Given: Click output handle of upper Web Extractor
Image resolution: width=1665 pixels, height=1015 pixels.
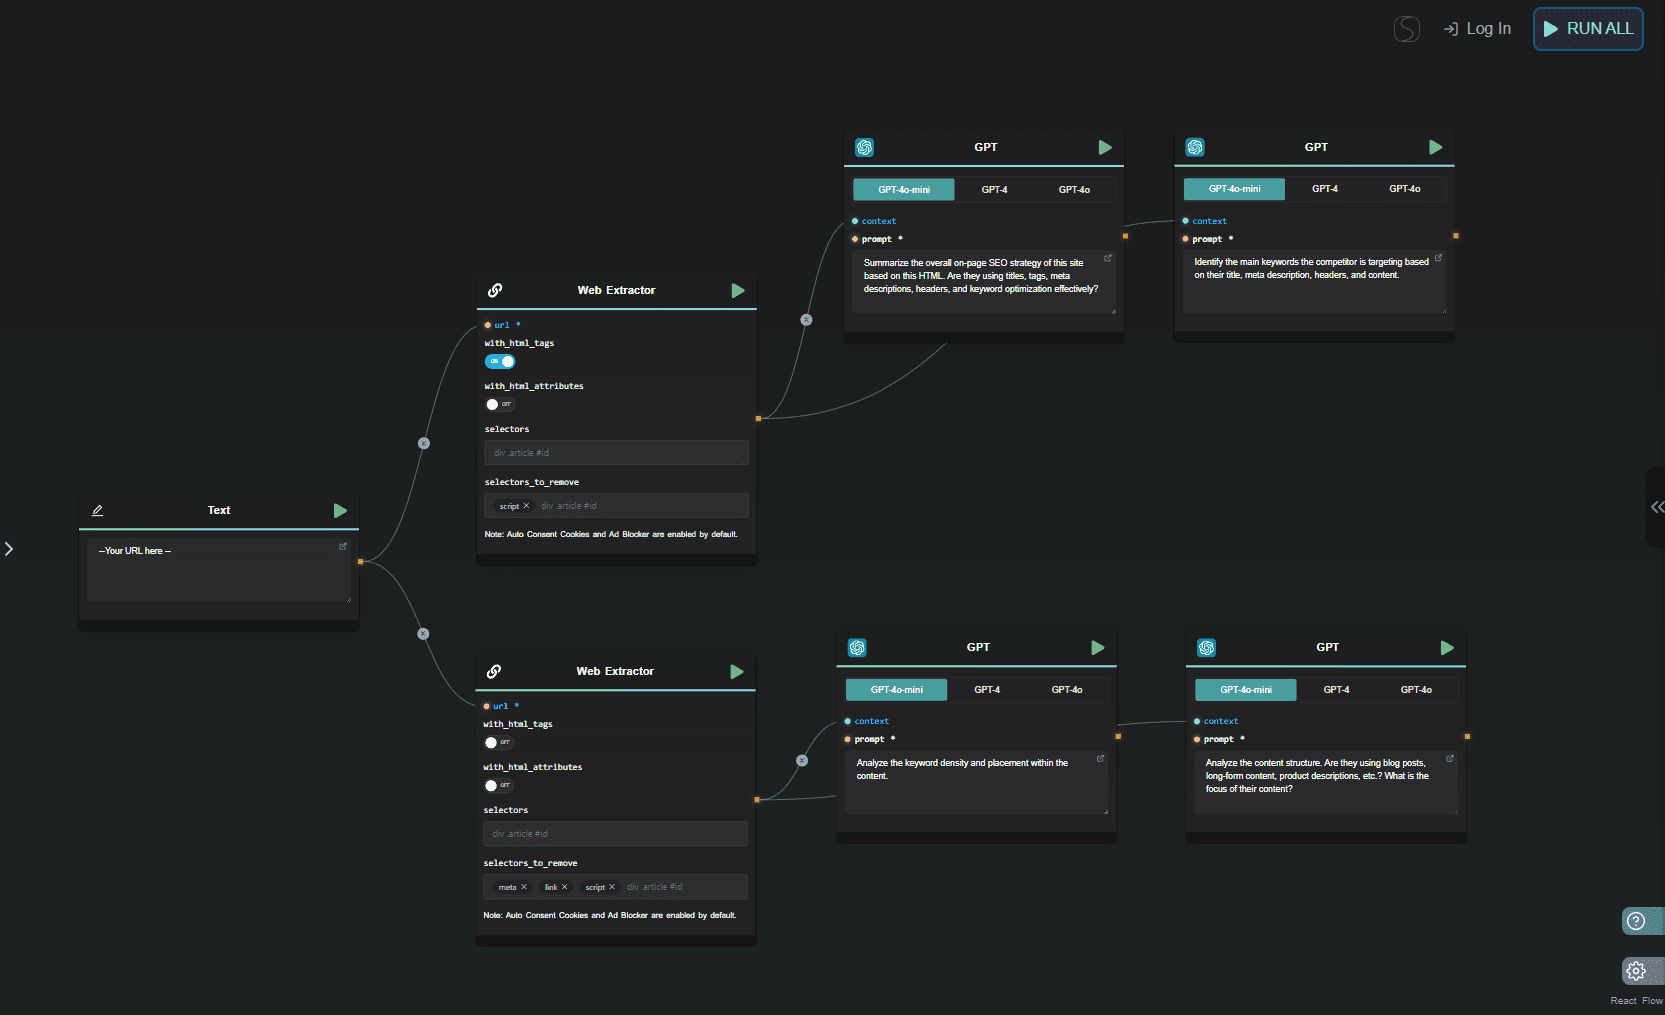Looking at the screenshot, I should [758, 418].
